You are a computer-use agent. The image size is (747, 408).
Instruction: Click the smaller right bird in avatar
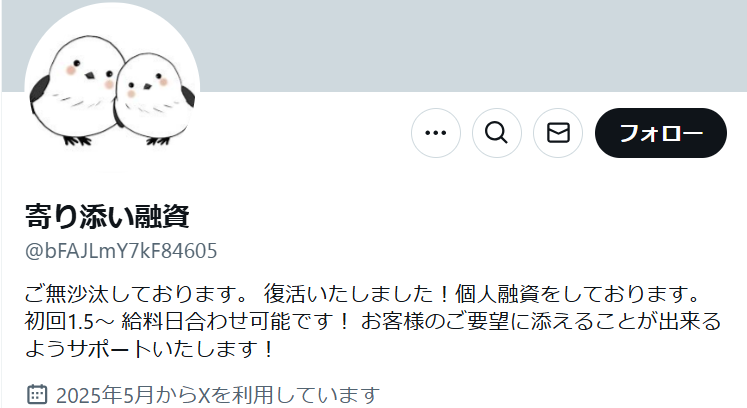pos(154,100)
